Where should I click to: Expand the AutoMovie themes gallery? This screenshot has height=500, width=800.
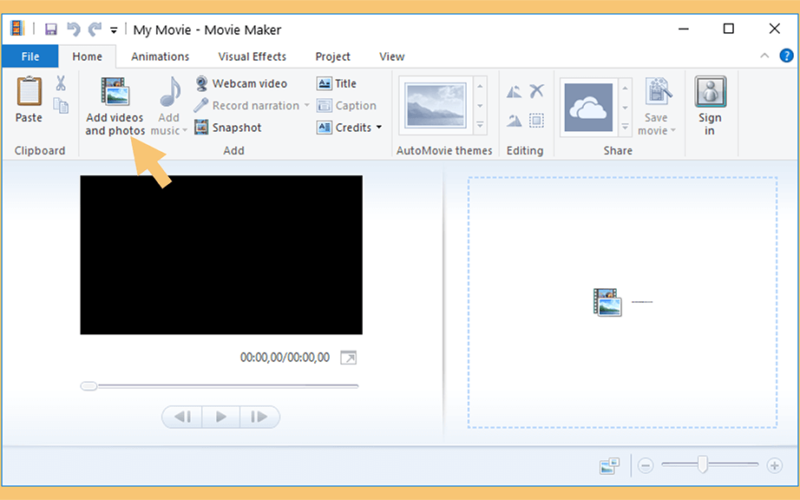(x=480, y=125)
